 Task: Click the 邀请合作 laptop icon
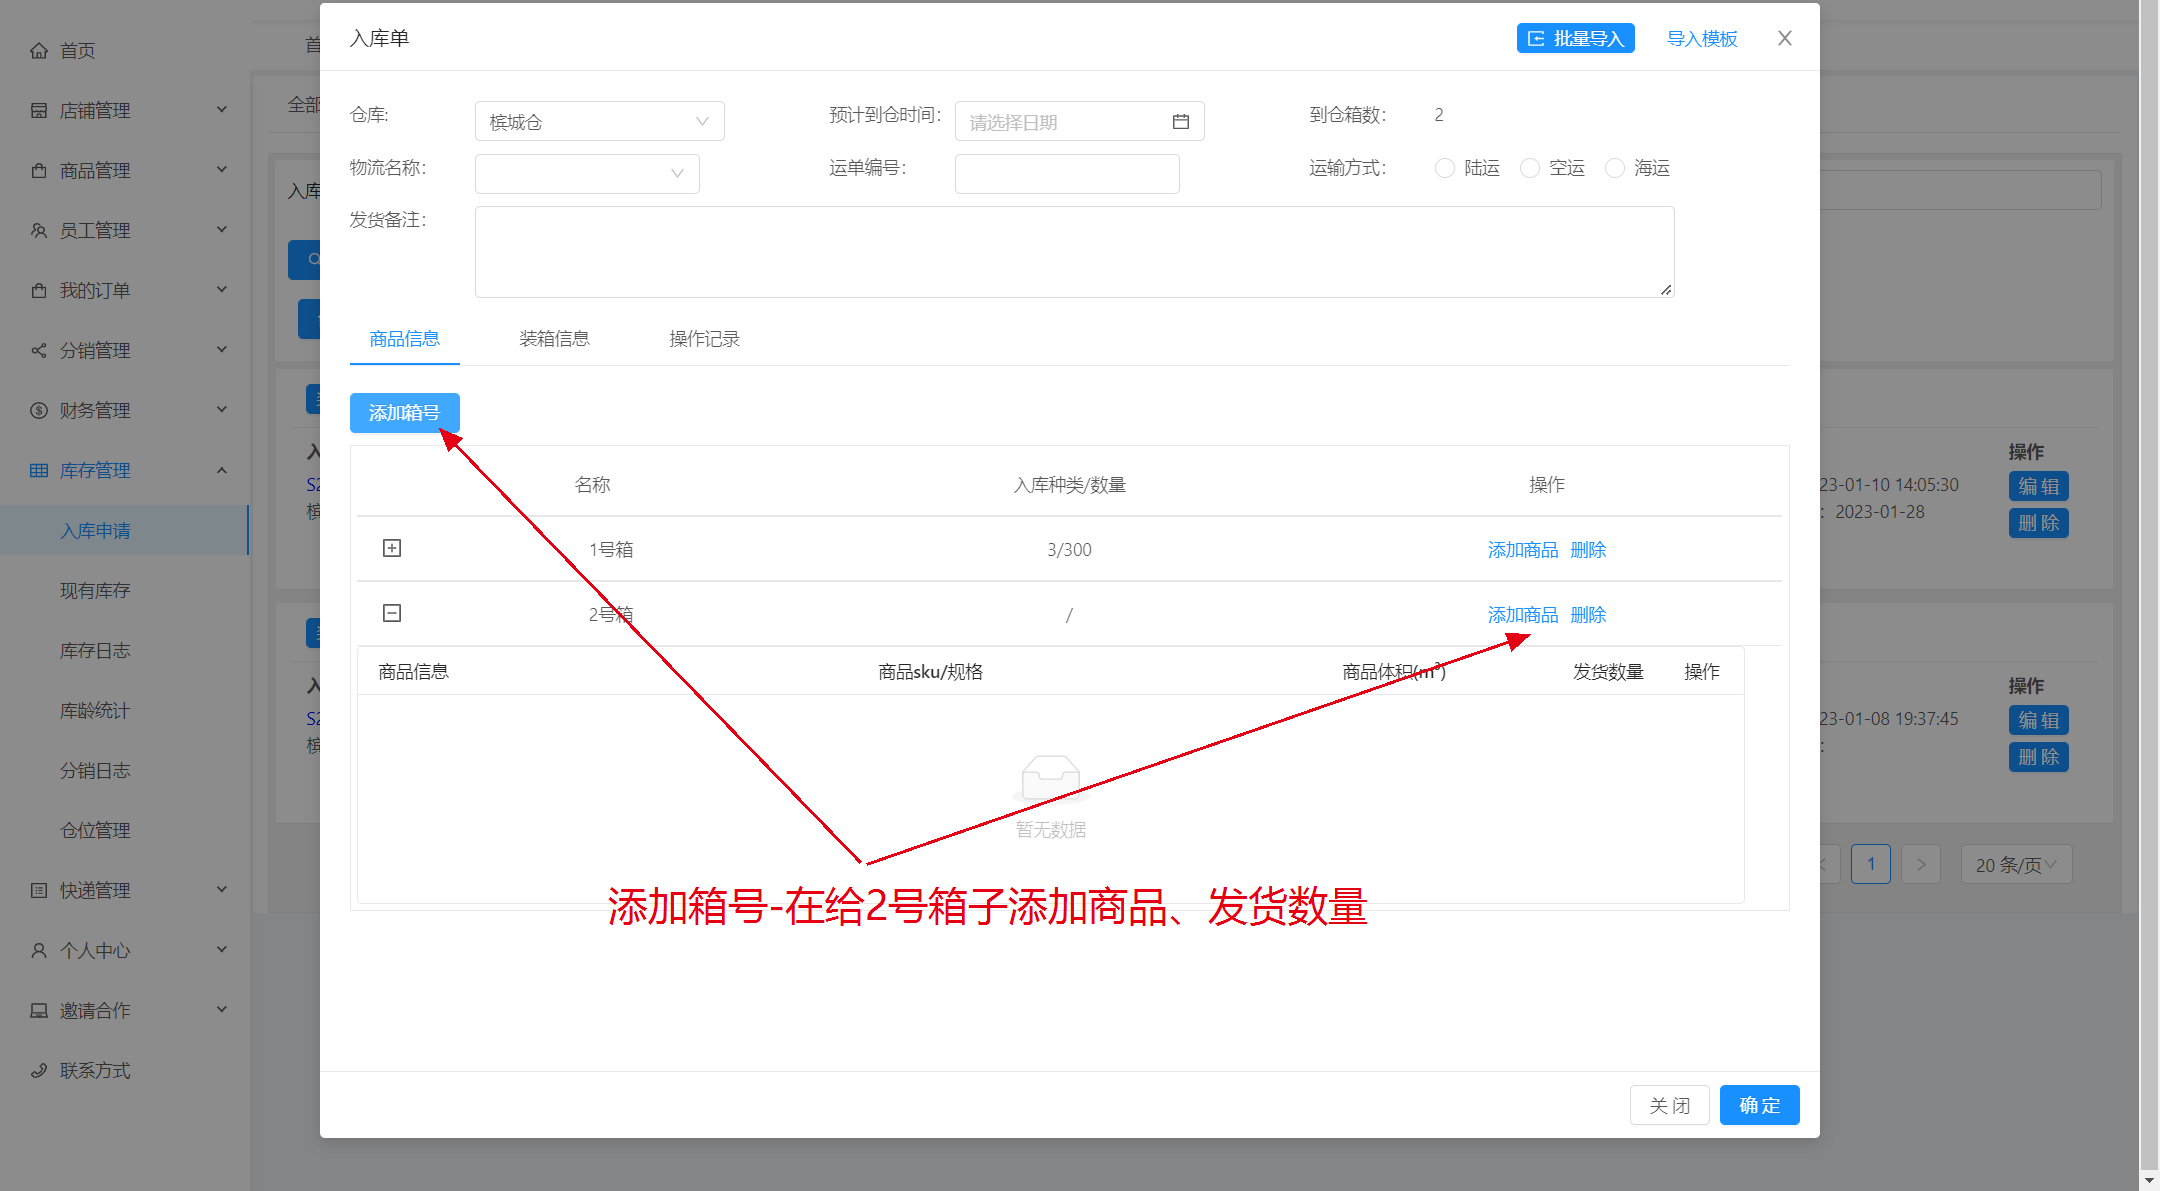pyautogui.click(x=39, y=1011)
